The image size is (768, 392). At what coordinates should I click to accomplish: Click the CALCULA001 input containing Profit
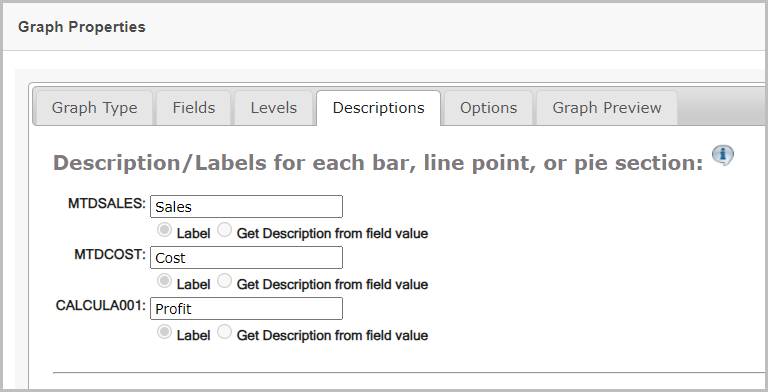click(246, 309)
